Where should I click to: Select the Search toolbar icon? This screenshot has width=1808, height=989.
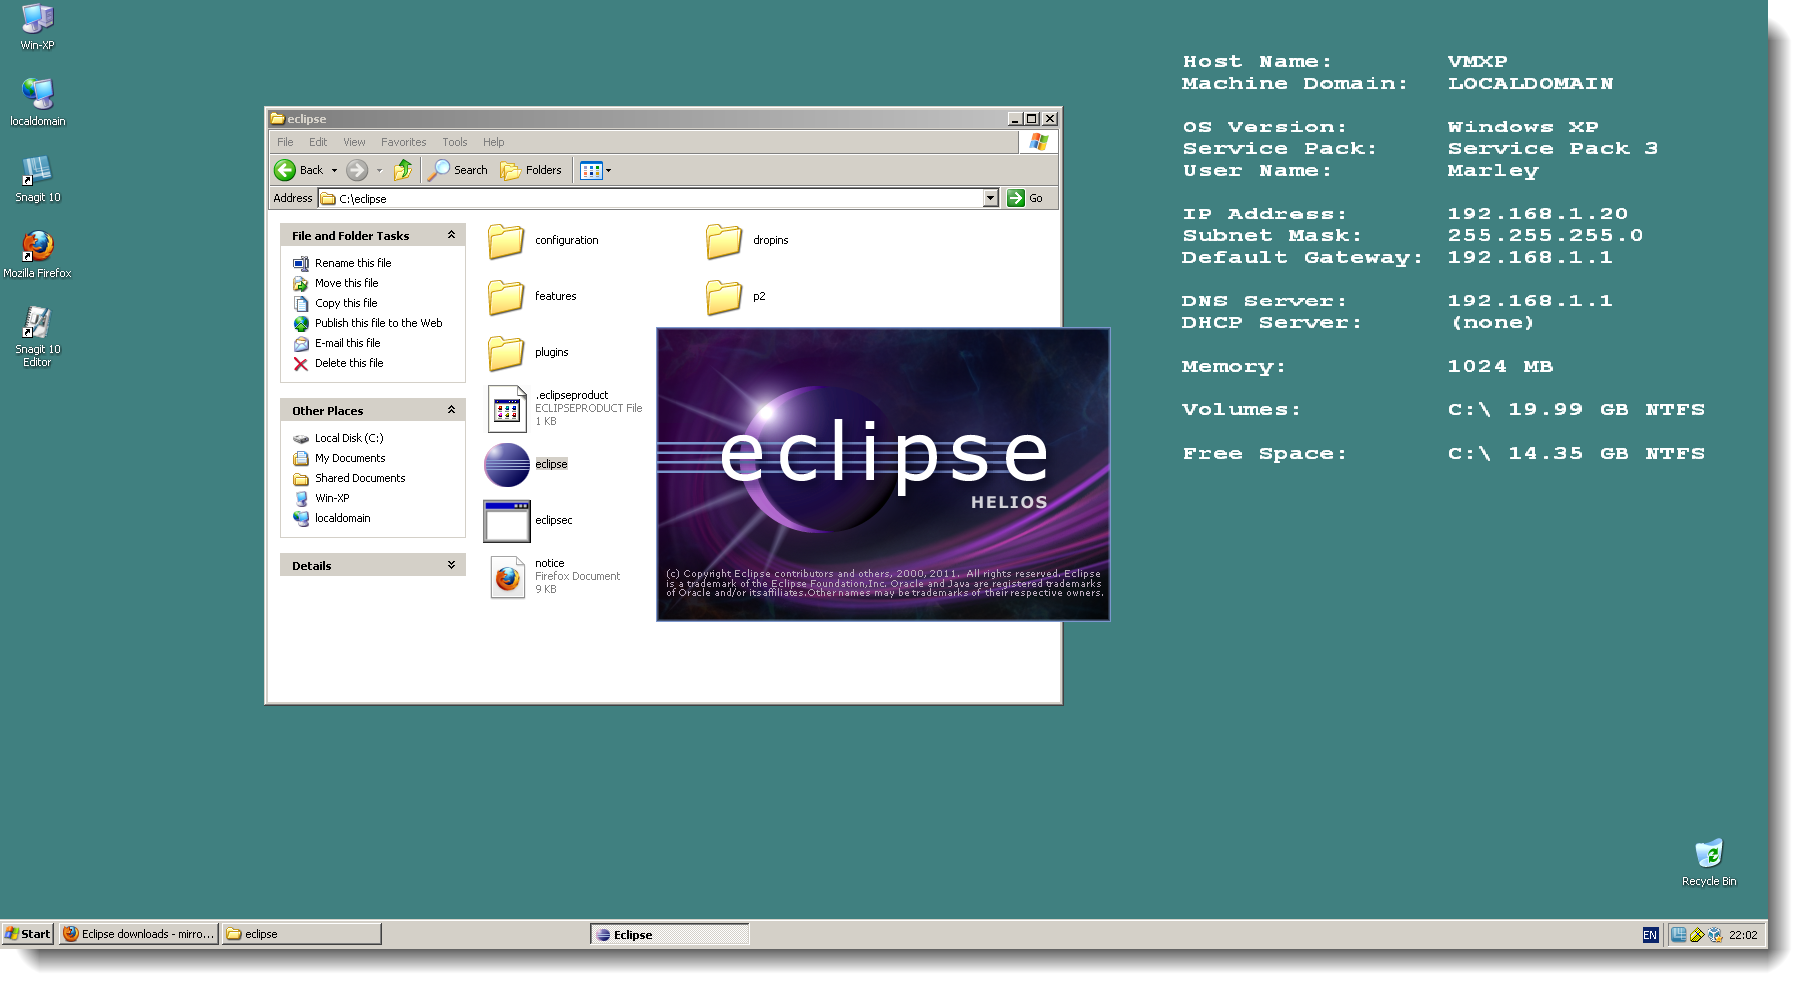point(457,170)
